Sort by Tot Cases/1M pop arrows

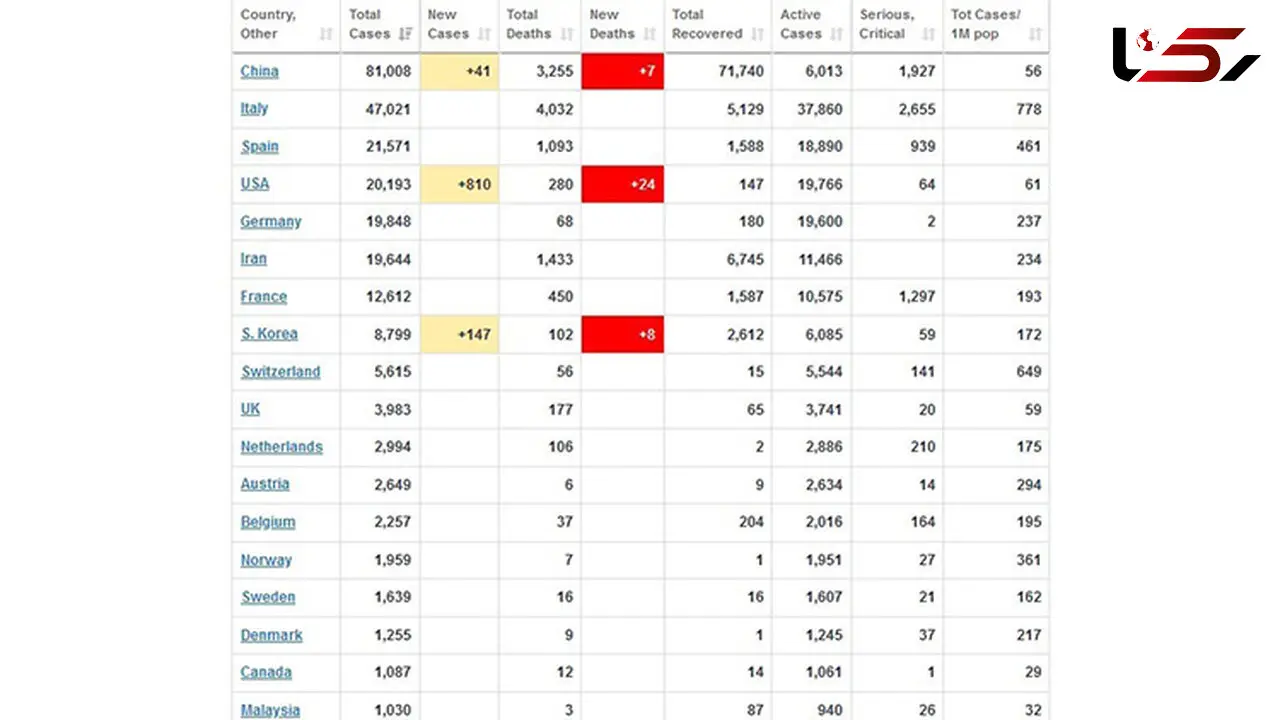pos(1035,34)
